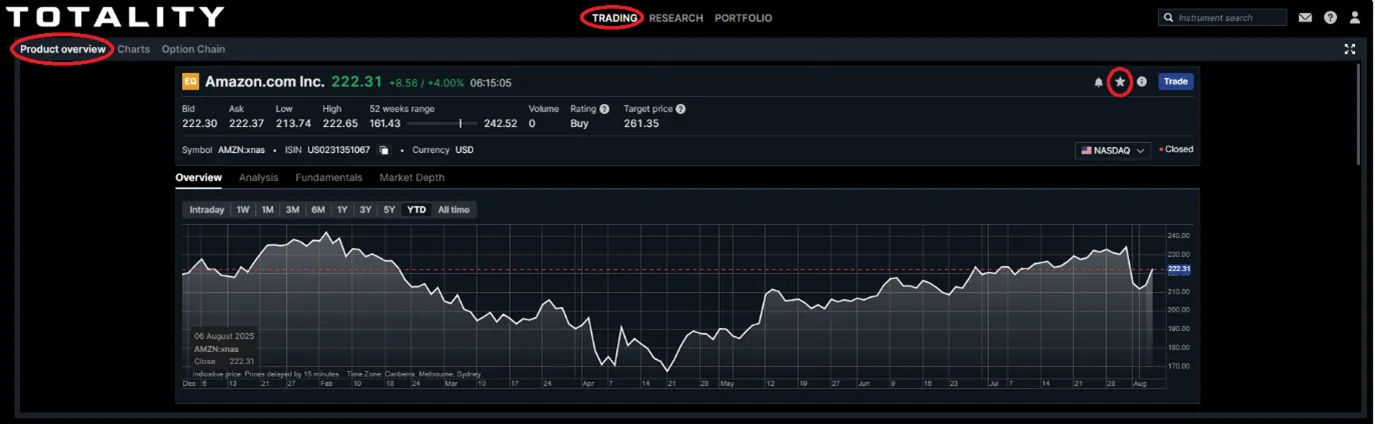Set chart range to 1W
Screen dimensions: 1375x424
coord(243,210)
